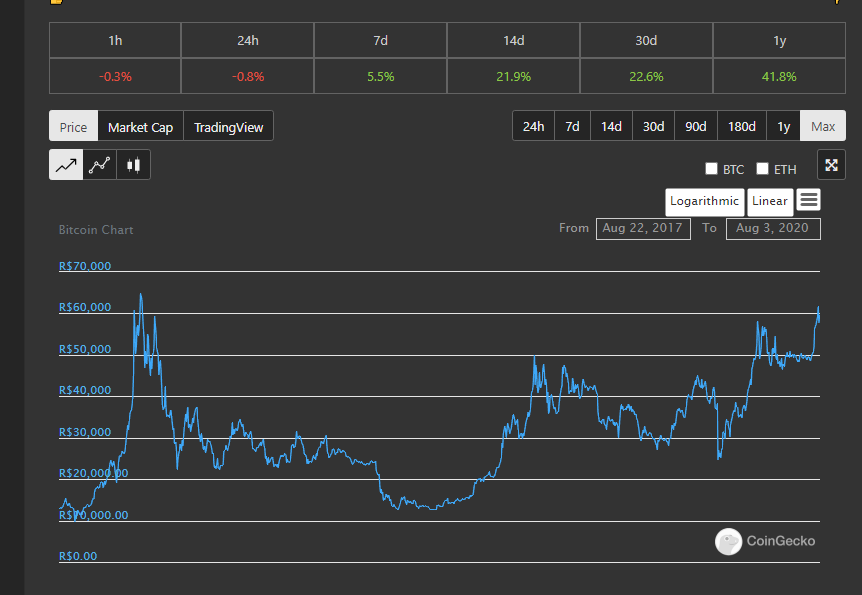862x595 pixels.
Task: Switch chart scale to Logarithmic
Action: click(x=704, y=202)
